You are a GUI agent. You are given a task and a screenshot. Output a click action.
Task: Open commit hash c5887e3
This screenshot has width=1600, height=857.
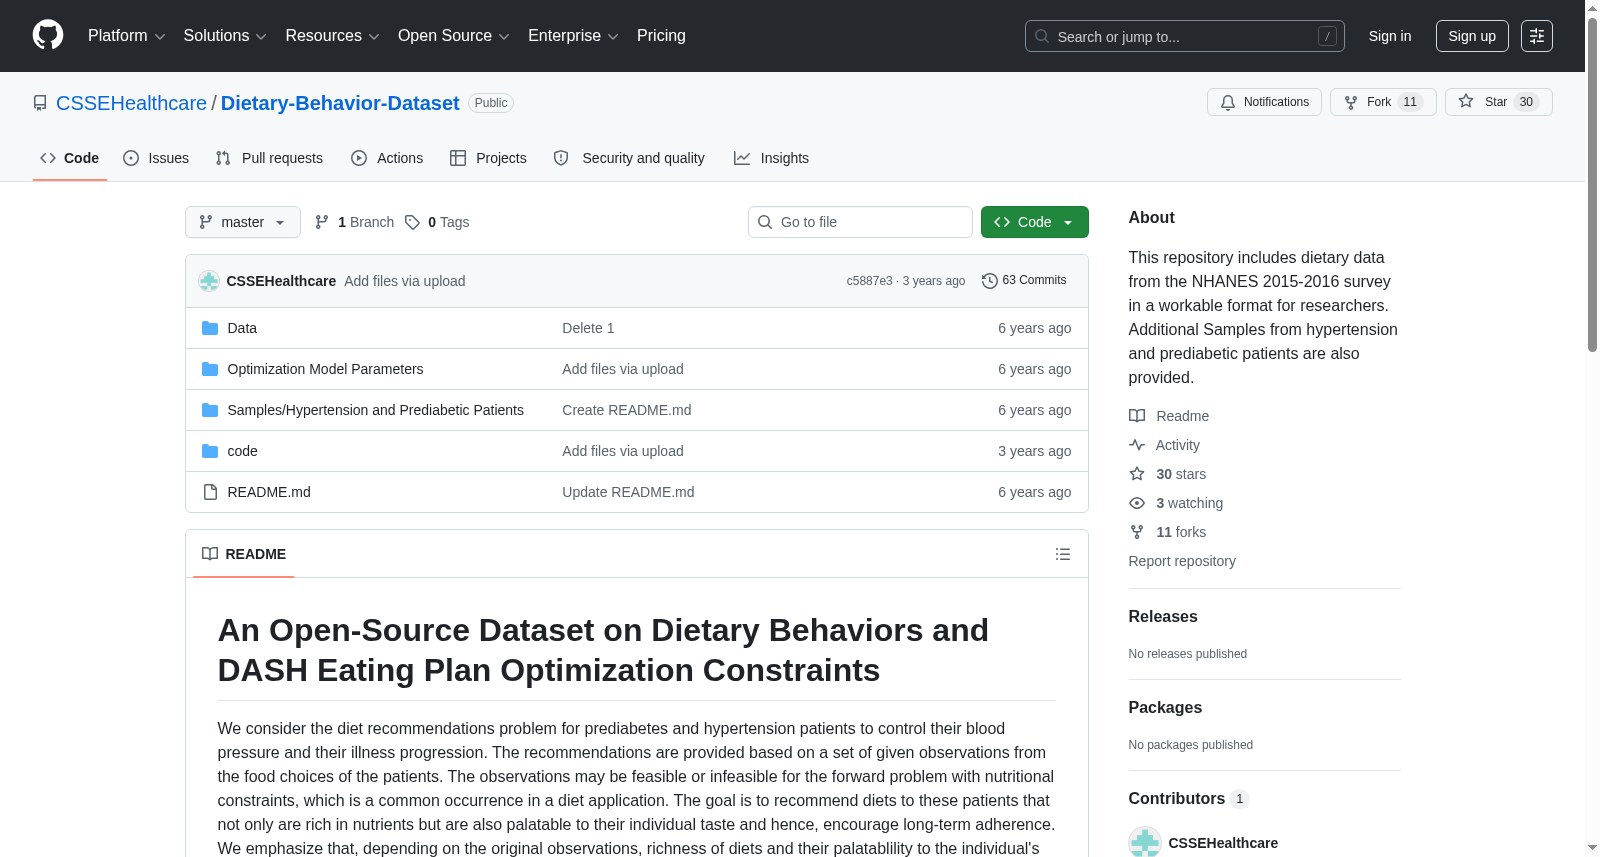coord(869,281)
